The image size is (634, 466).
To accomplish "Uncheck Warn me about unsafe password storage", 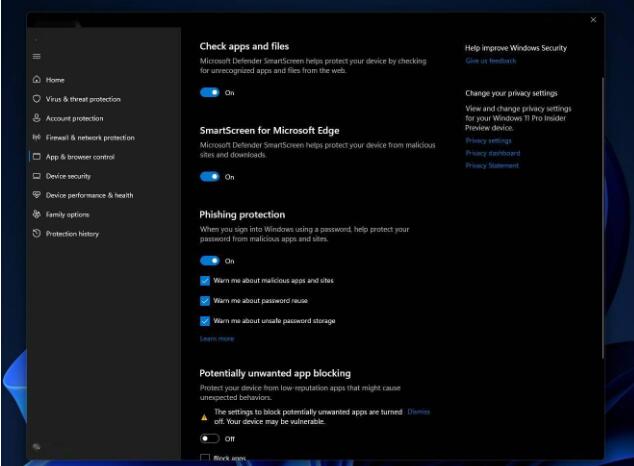I will 205,321.
